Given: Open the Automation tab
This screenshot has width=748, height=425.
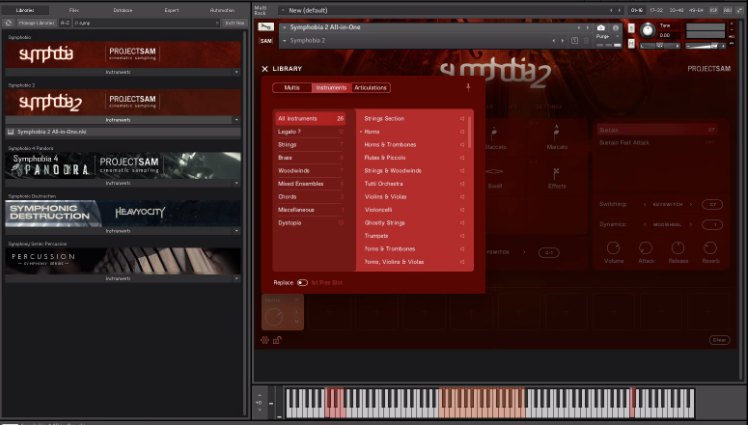Looking at the screenshot, I should 222,10.
